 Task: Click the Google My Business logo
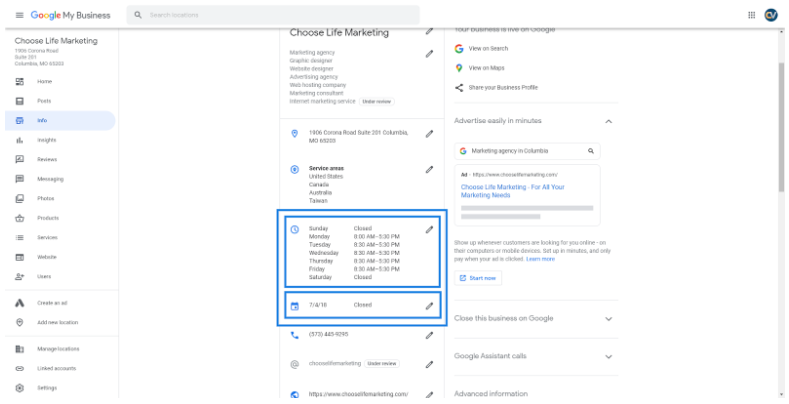pyautogui.click(x=70, y=15)
